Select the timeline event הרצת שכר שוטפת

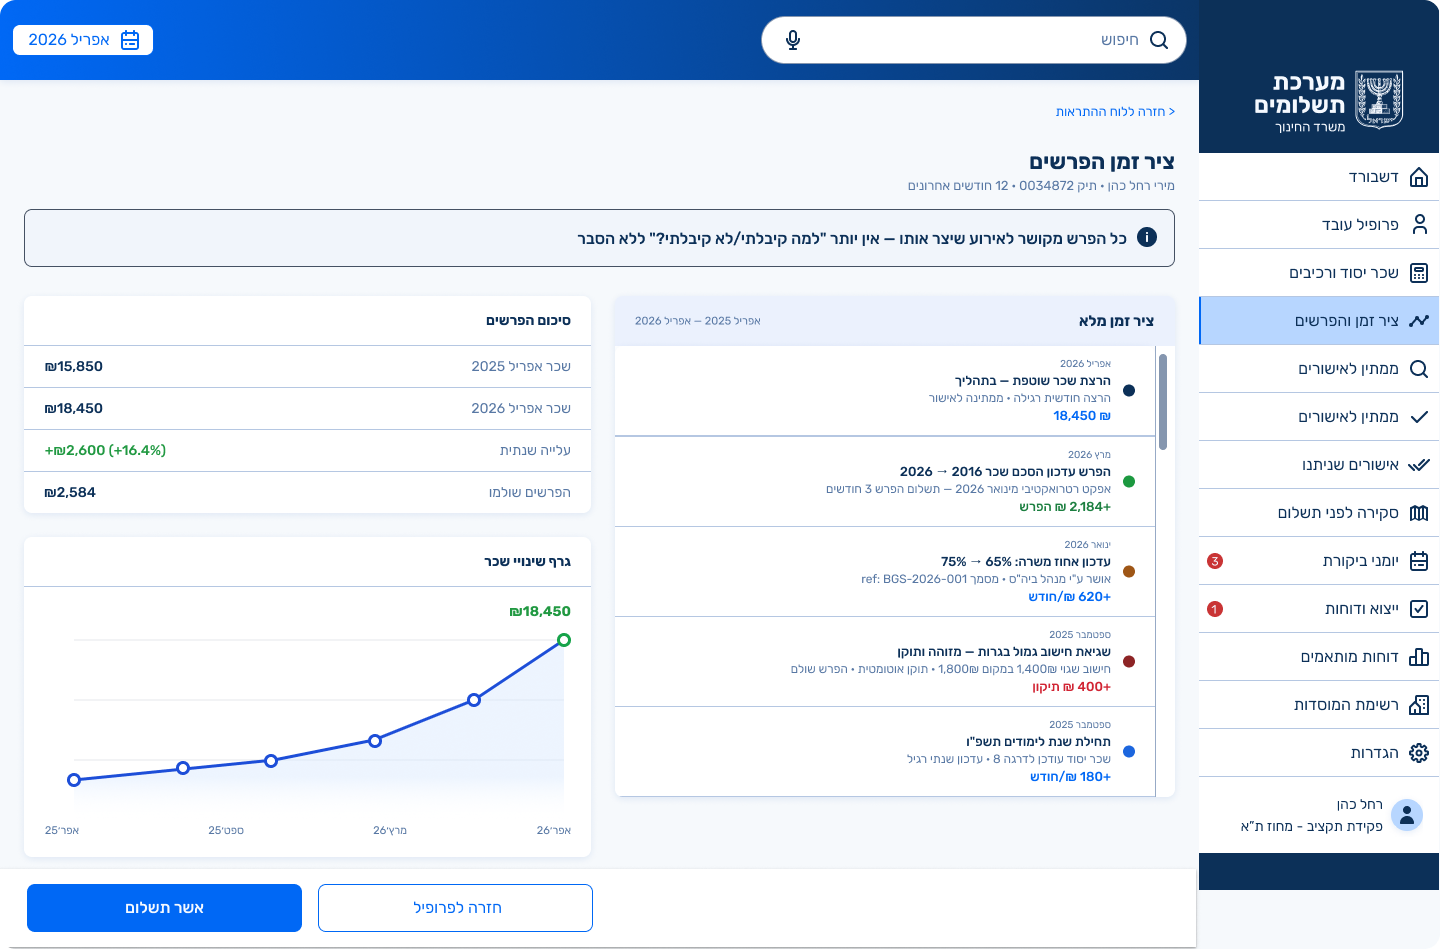click(x=885, y=391)
